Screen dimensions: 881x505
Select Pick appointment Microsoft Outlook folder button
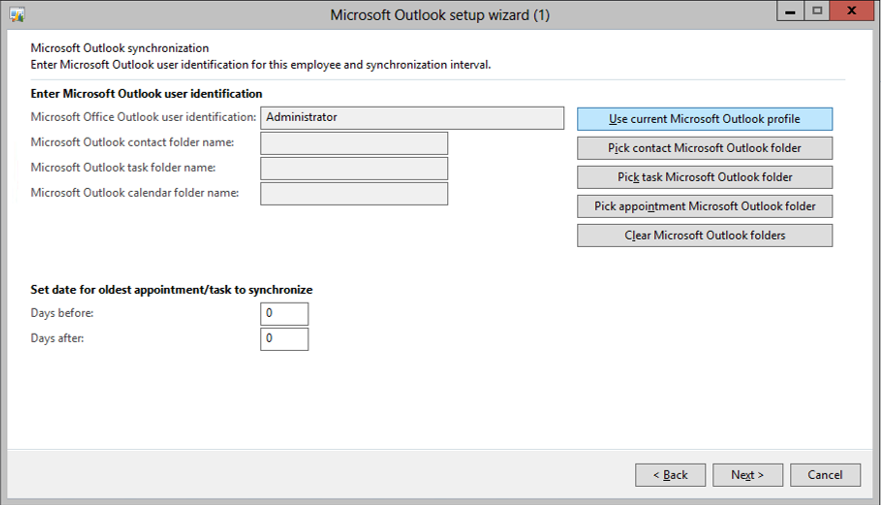(704, 206)
